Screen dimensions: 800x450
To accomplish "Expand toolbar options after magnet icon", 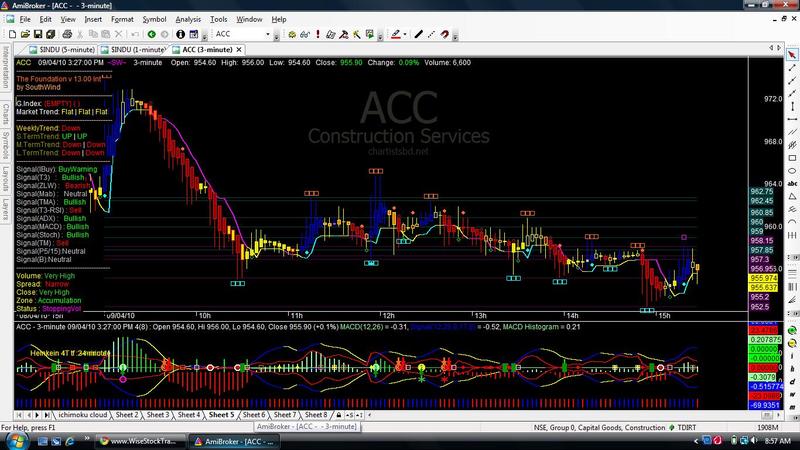I will tap(455, 35).
